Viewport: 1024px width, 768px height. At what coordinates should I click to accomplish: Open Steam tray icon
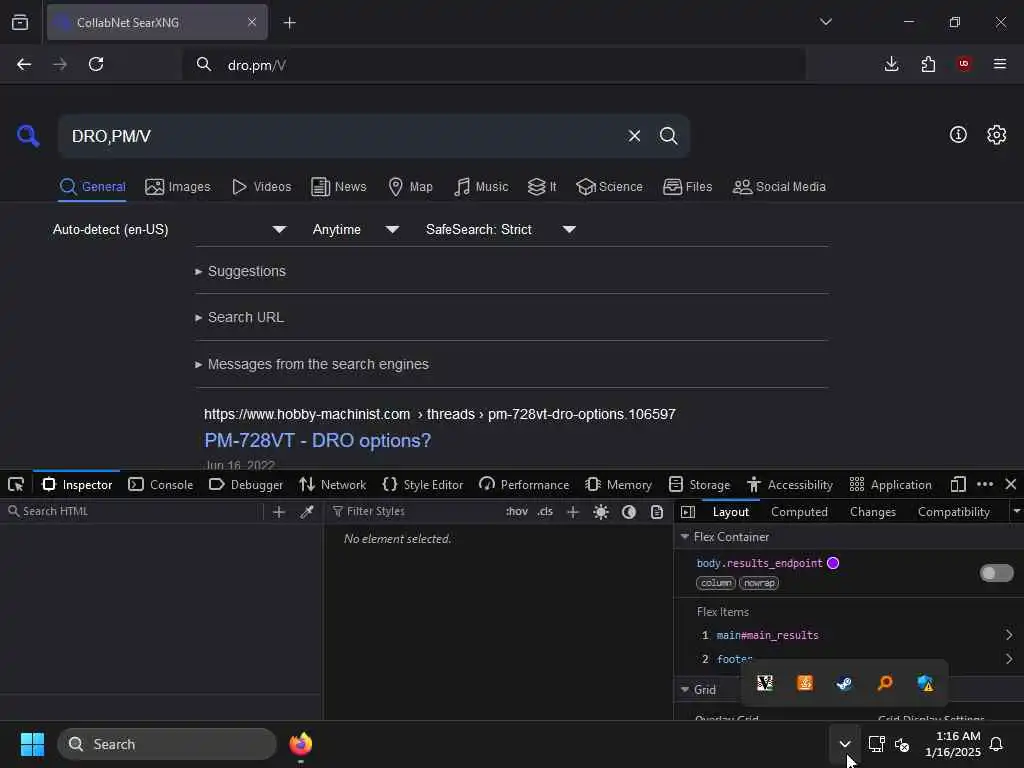coord(844,683)
